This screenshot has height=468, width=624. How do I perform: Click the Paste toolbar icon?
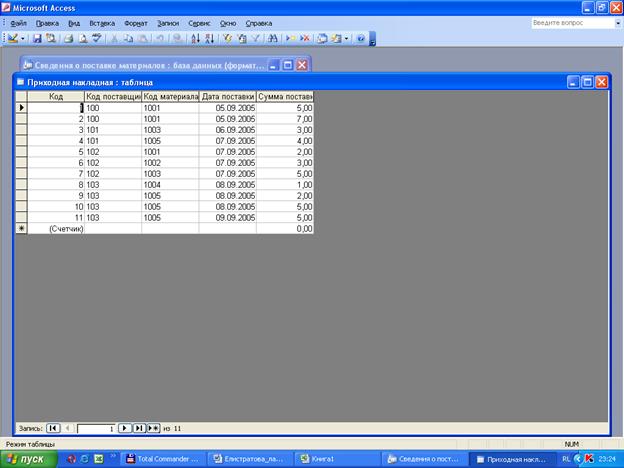pyautogui.click(x=142, y=39)
